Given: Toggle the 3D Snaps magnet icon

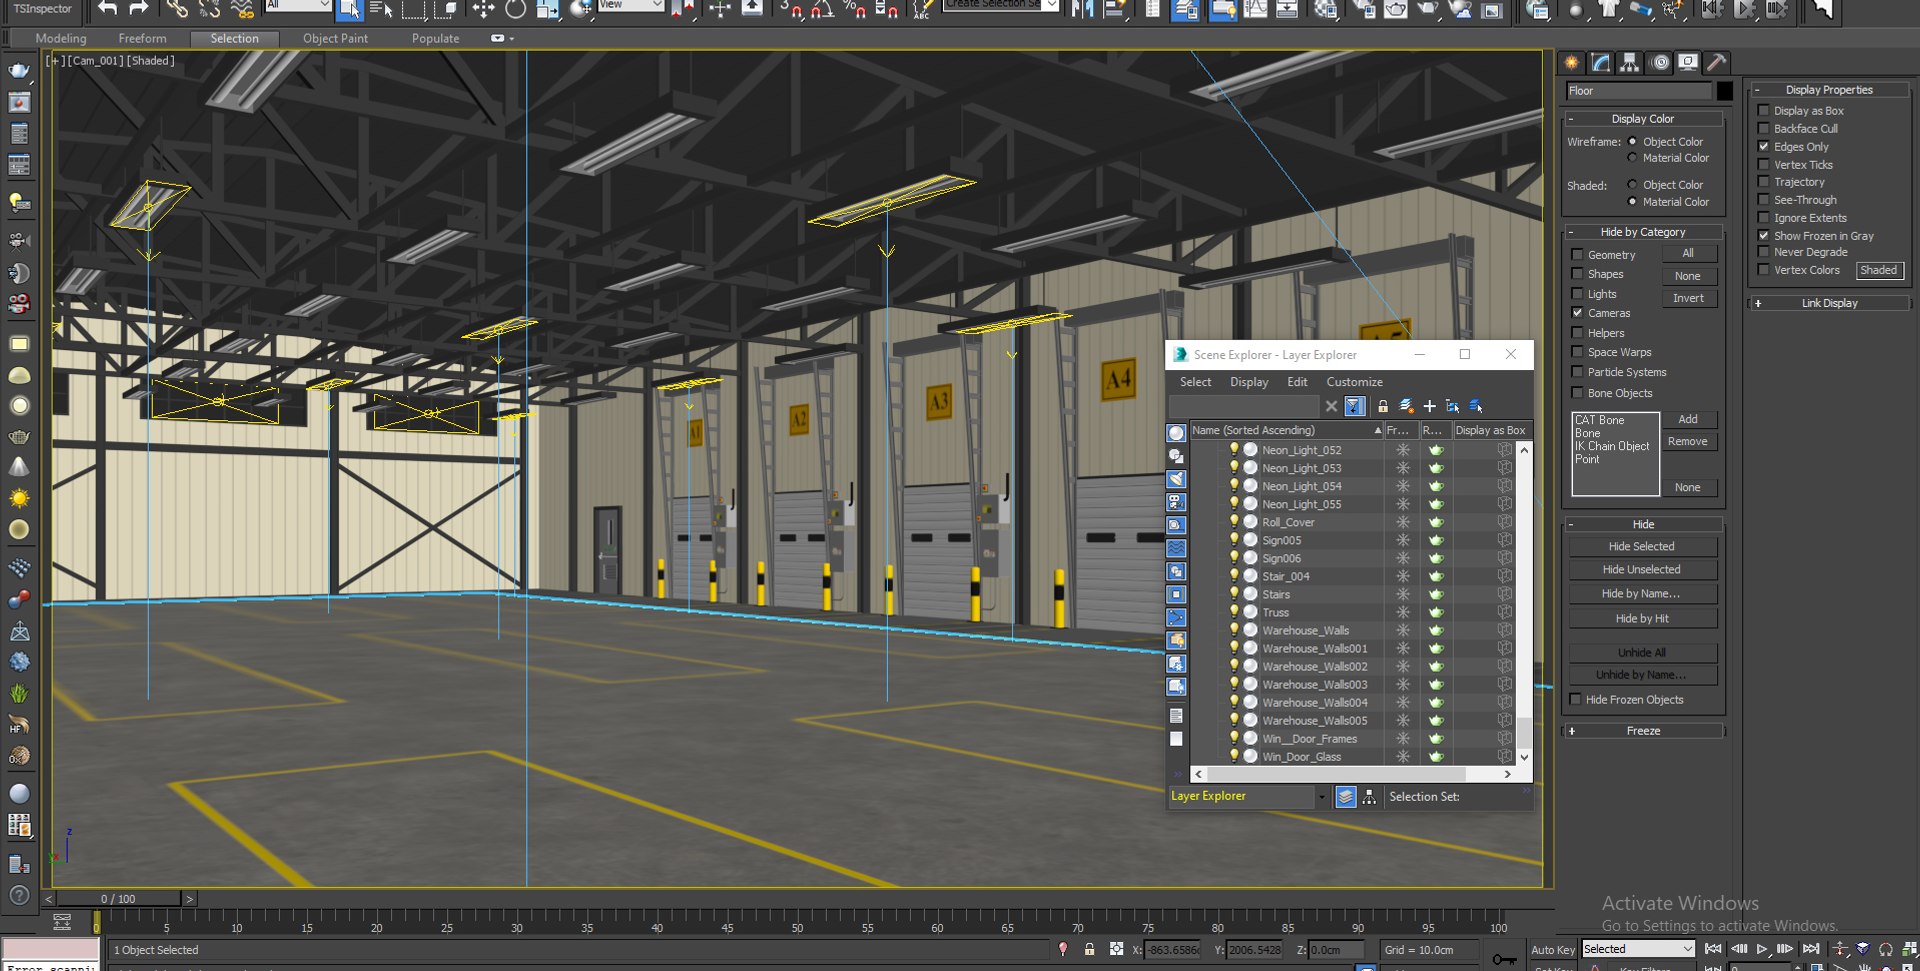Looking at the screenshot, I should tap(791, 9).
